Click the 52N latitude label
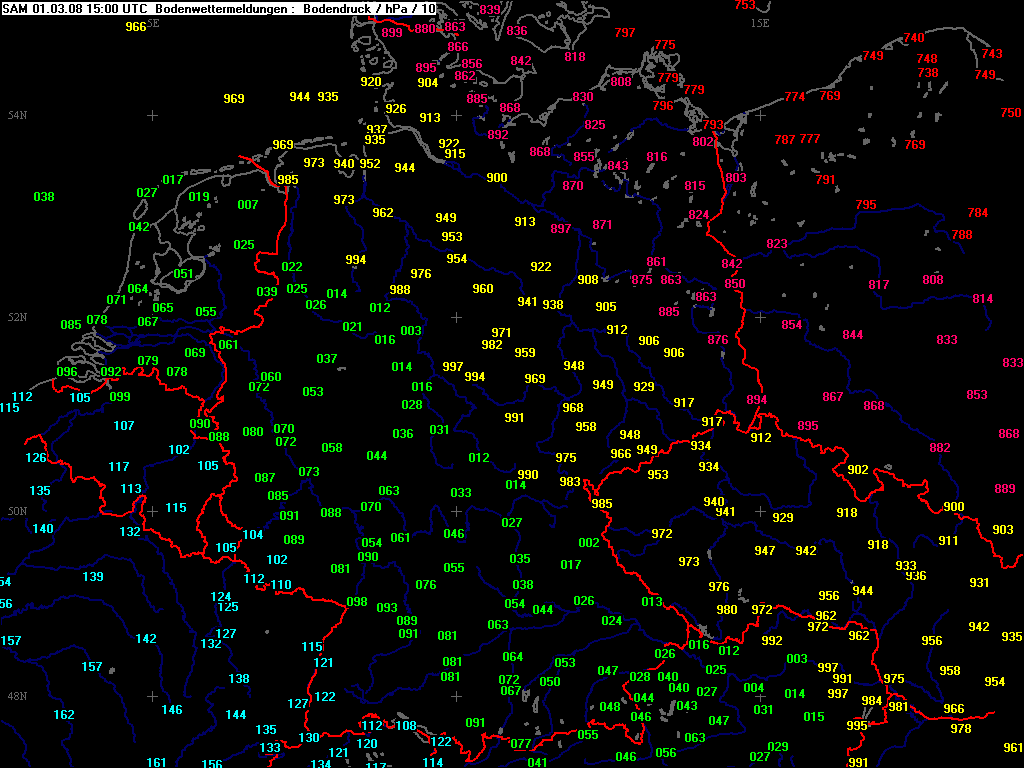 (x=18, y=317)
